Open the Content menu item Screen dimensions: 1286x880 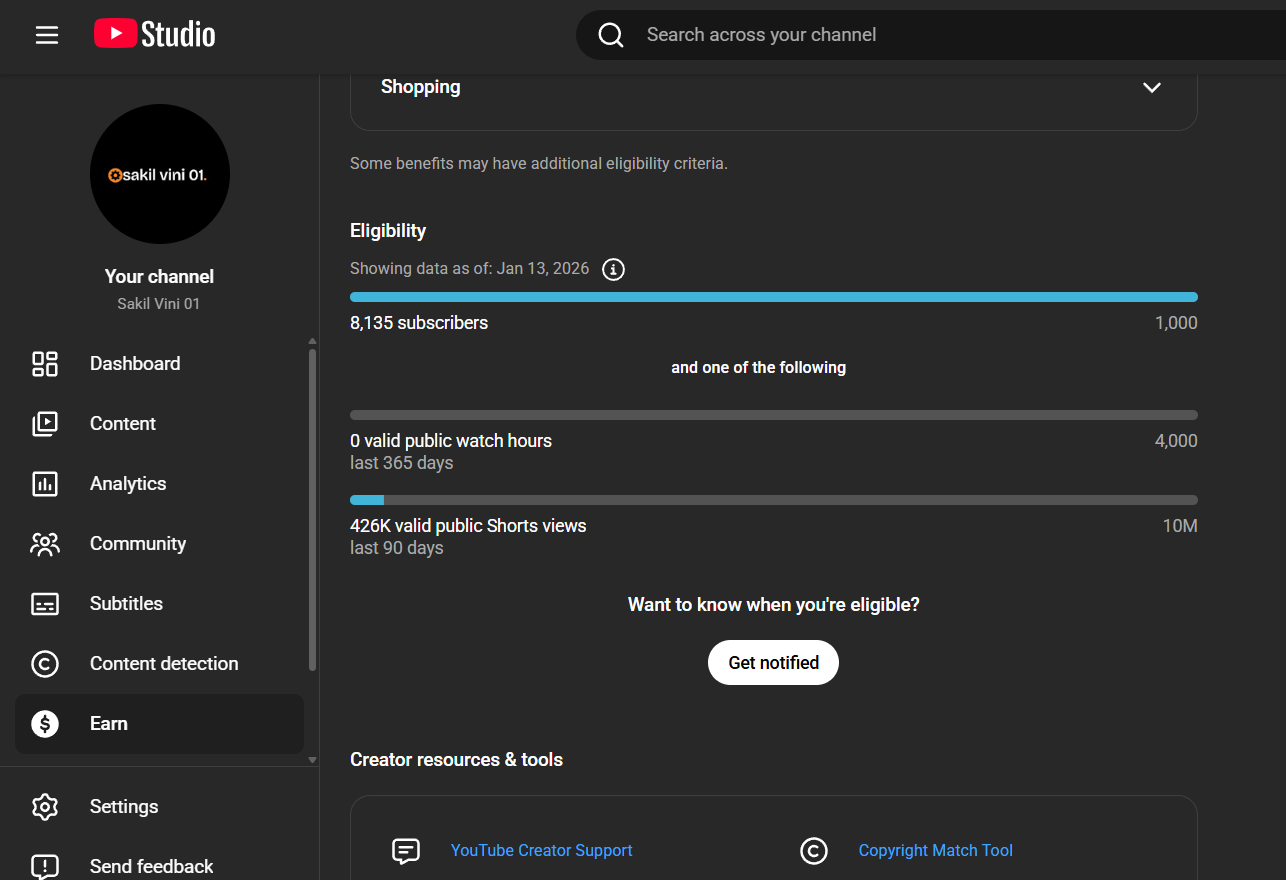pyautogui.click(x=122, y=424)
